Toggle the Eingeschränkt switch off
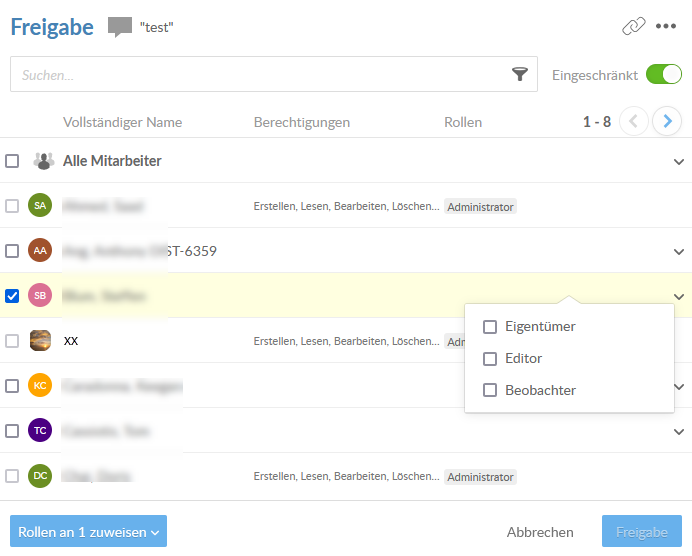Image resolution: width=692 pixels, height=556 pixels. pyautogui.click(x=664, y=74)
